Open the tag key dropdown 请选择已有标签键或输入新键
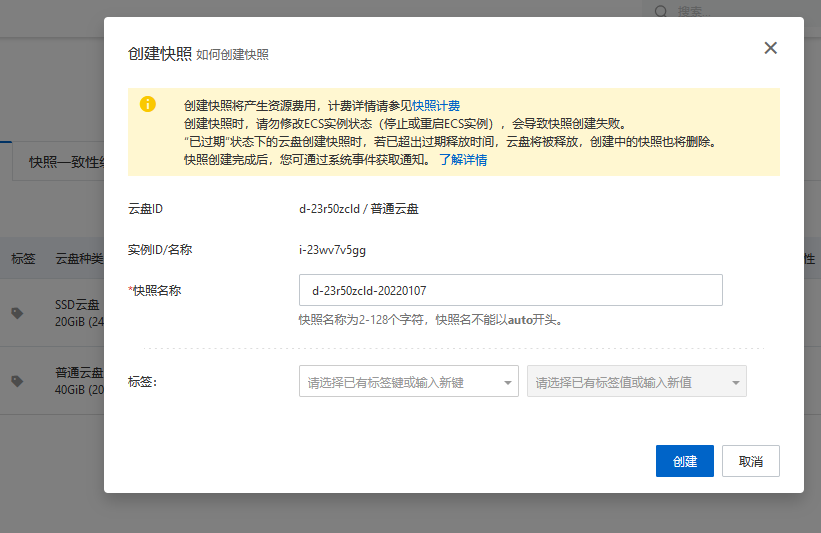Screen dimensions: 821x533 pyautogui.click(x=408, y=381)
